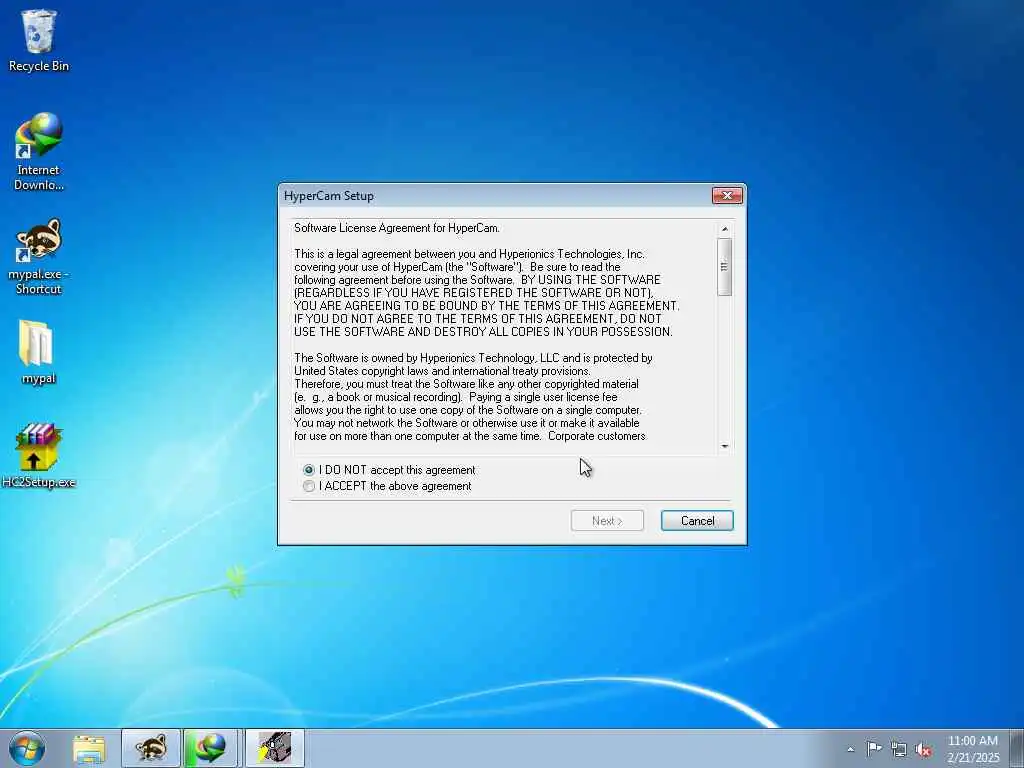Viewport: 1024px width, 768px height.
Task: Close the HyperCam Setup dialog
Action: coord(727,196)
